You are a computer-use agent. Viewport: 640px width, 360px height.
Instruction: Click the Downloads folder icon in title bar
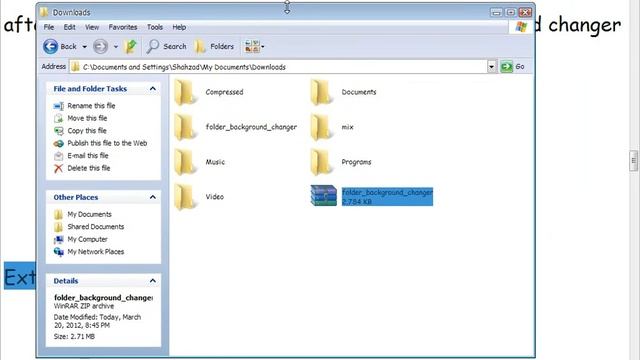(x=44, y=12)
